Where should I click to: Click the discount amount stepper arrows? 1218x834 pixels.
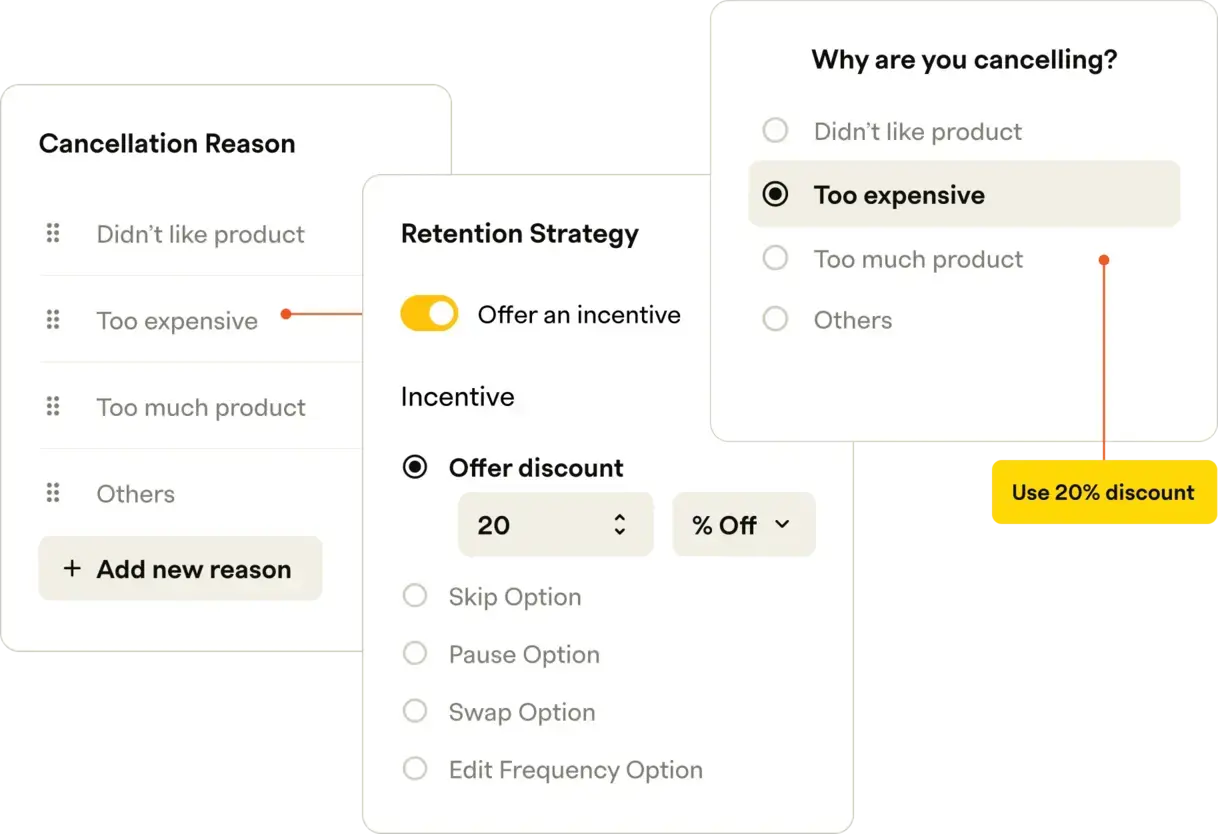click(620, 525)
